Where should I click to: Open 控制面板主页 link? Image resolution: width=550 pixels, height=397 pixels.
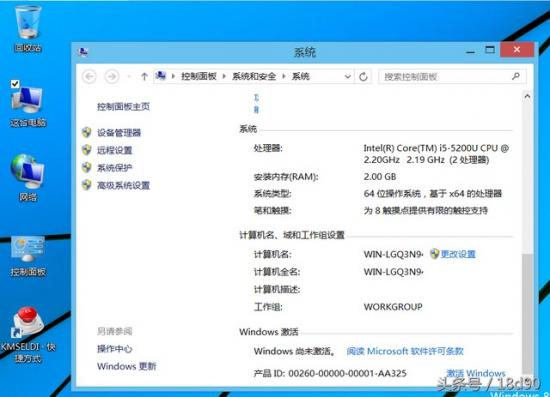click(x=123, y=107)
